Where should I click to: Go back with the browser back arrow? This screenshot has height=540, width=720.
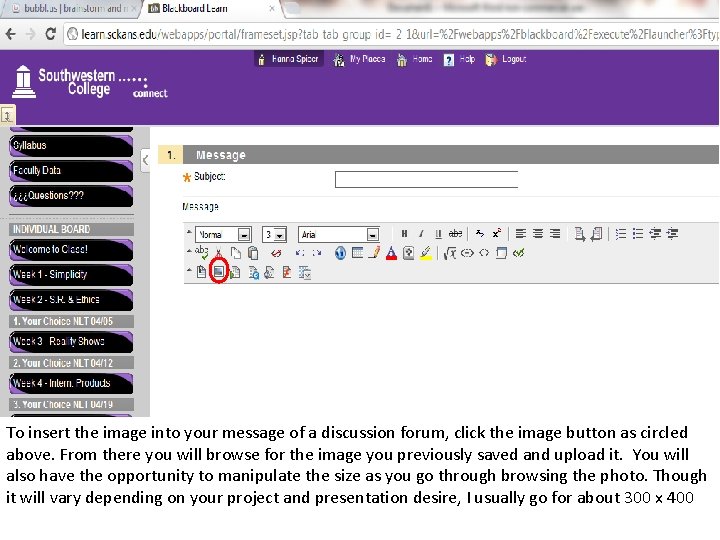11,34
